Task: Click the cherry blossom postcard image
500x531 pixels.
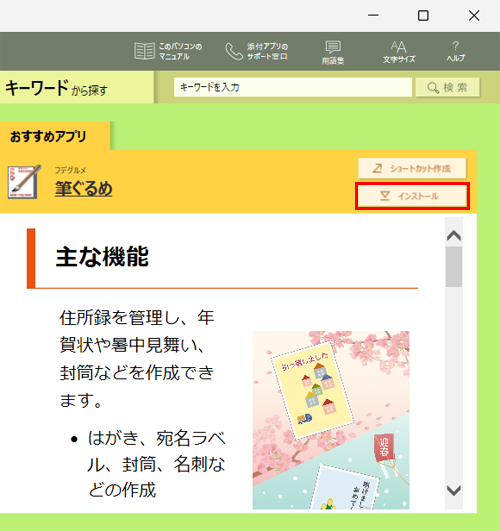Action: [x=331, y=420]
